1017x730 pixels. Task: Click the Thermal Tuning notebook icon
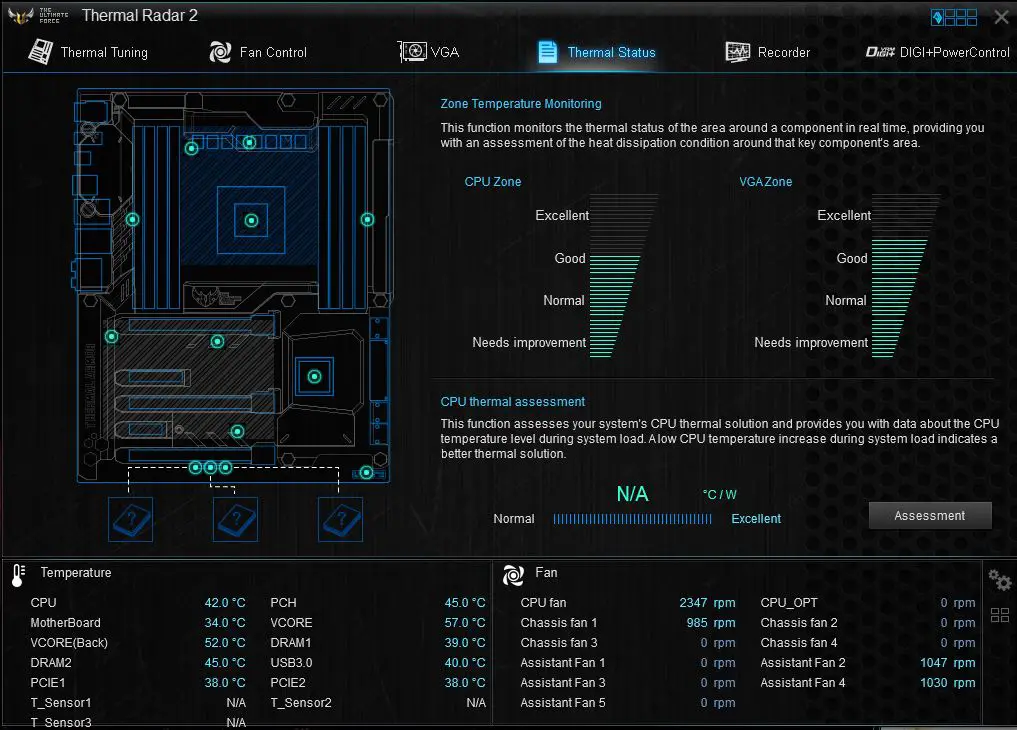tap(40, 52)
